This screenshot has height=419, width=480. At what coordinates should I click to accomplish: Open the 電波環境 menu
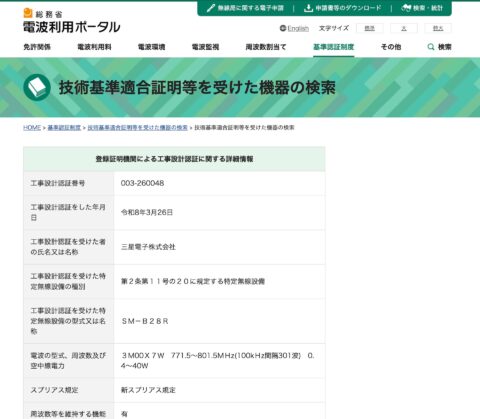click(x=152, y=47)
